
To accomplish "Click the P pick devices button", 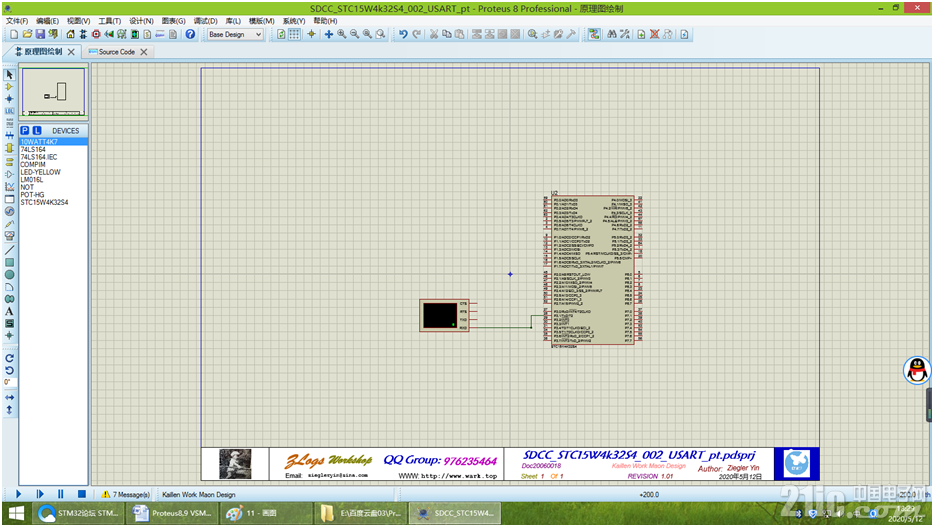I will (x=24, y=130).
